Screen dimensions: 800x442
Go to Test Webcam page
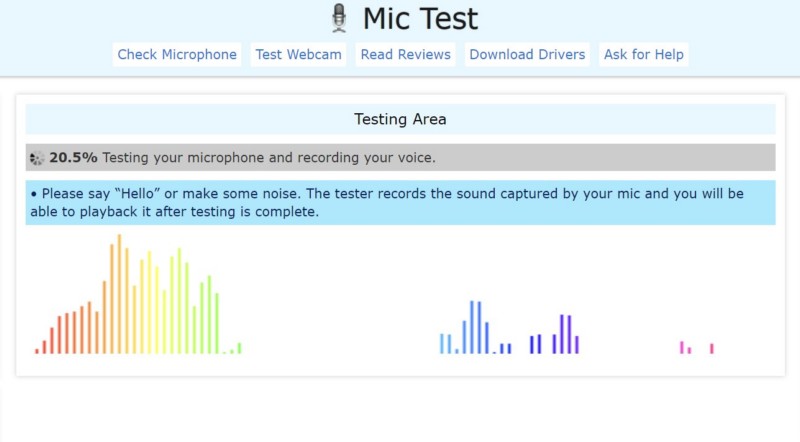pos(298,54)
